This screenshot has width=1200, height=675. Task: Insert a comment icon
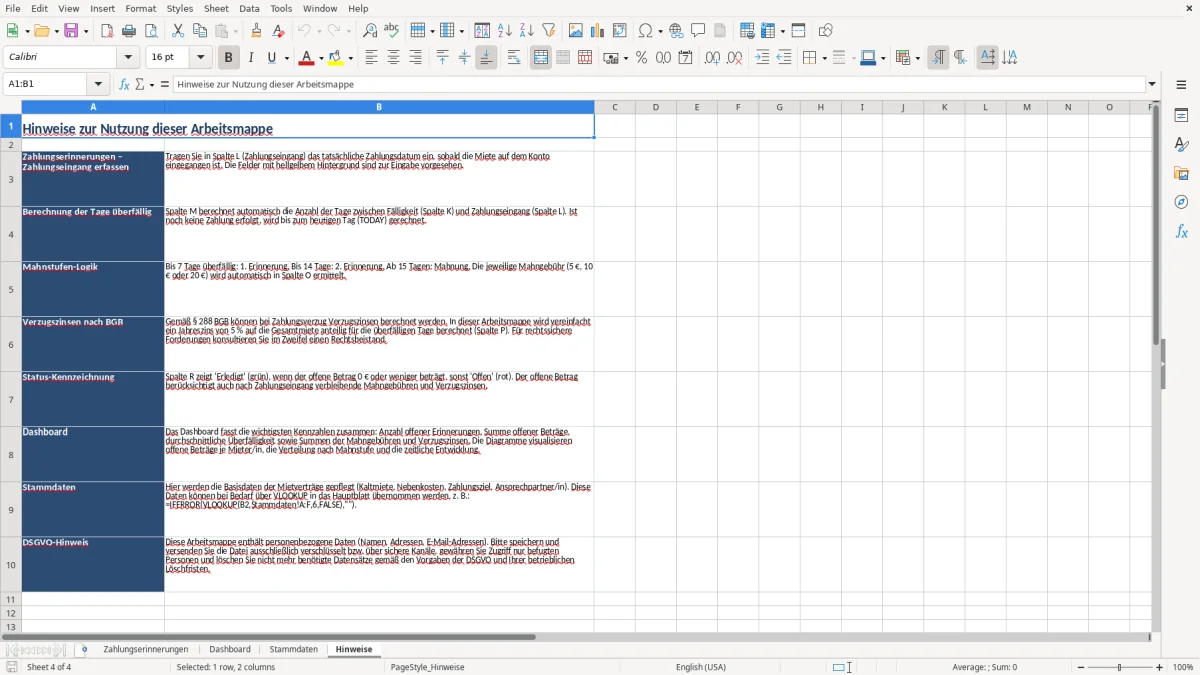click(x=698, y=31)
